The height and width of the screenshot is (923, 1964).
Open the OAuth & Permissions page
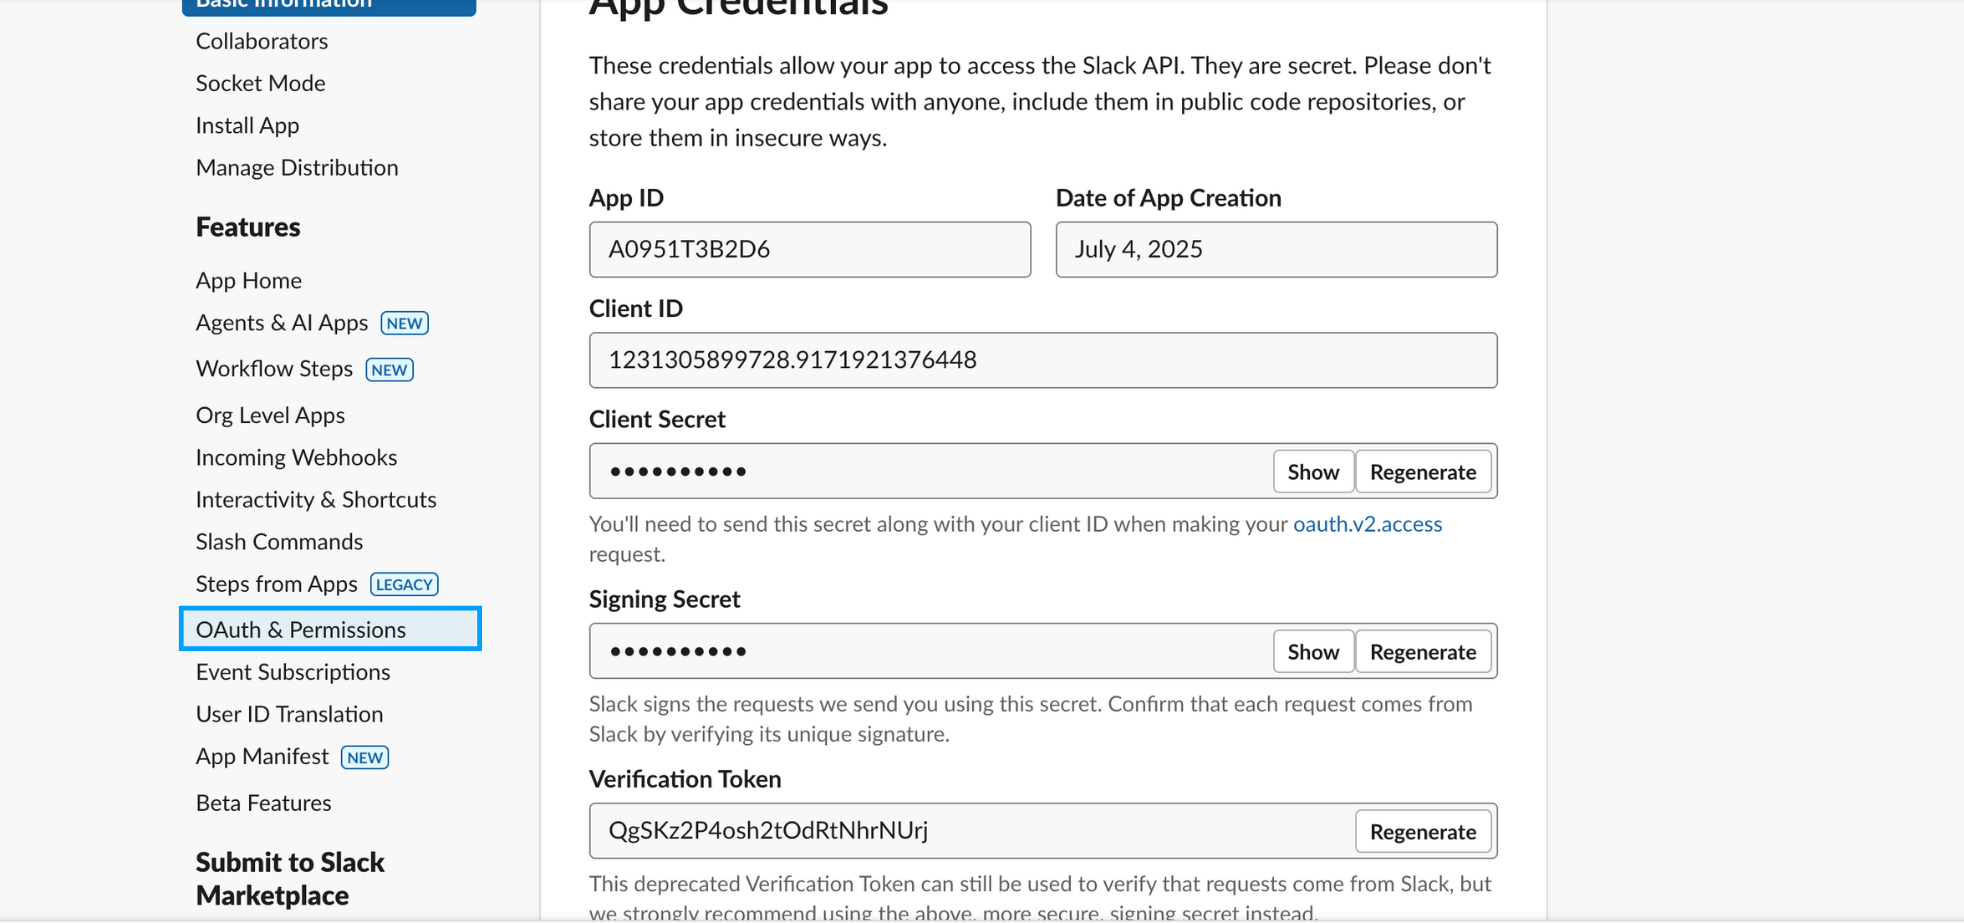(301, 629)
